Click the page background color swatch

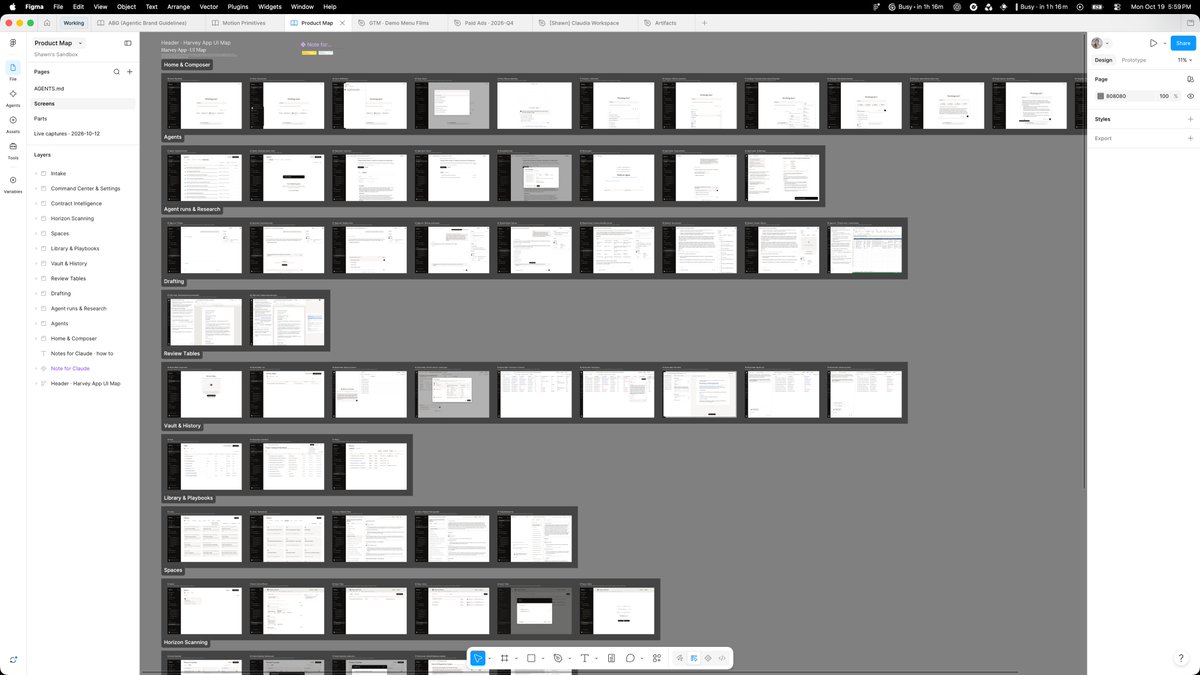point(1101,96)
